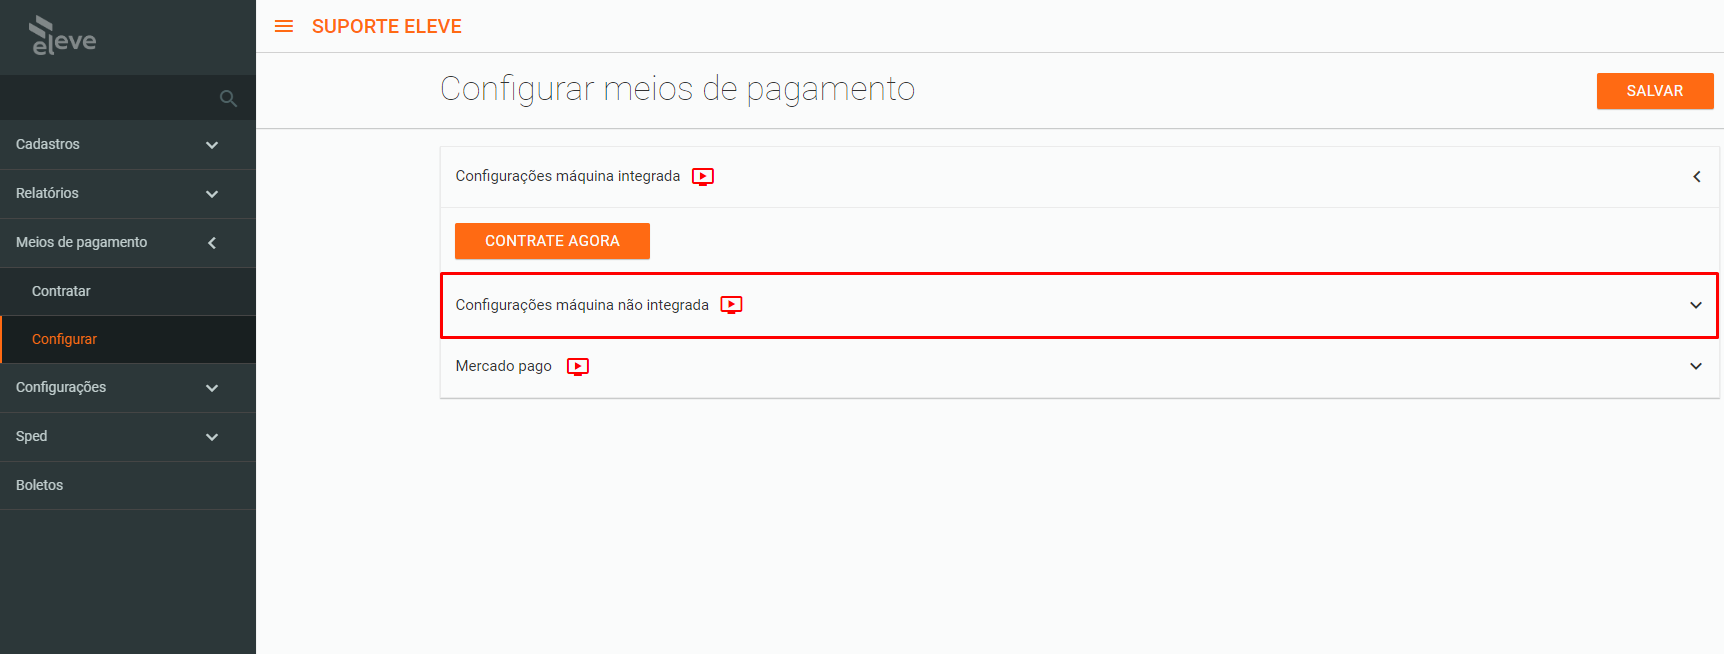Viewport: 1724px width, 654px height.
Task: Expand the Cadastros sidebar menu
Action: click(128, 145)
